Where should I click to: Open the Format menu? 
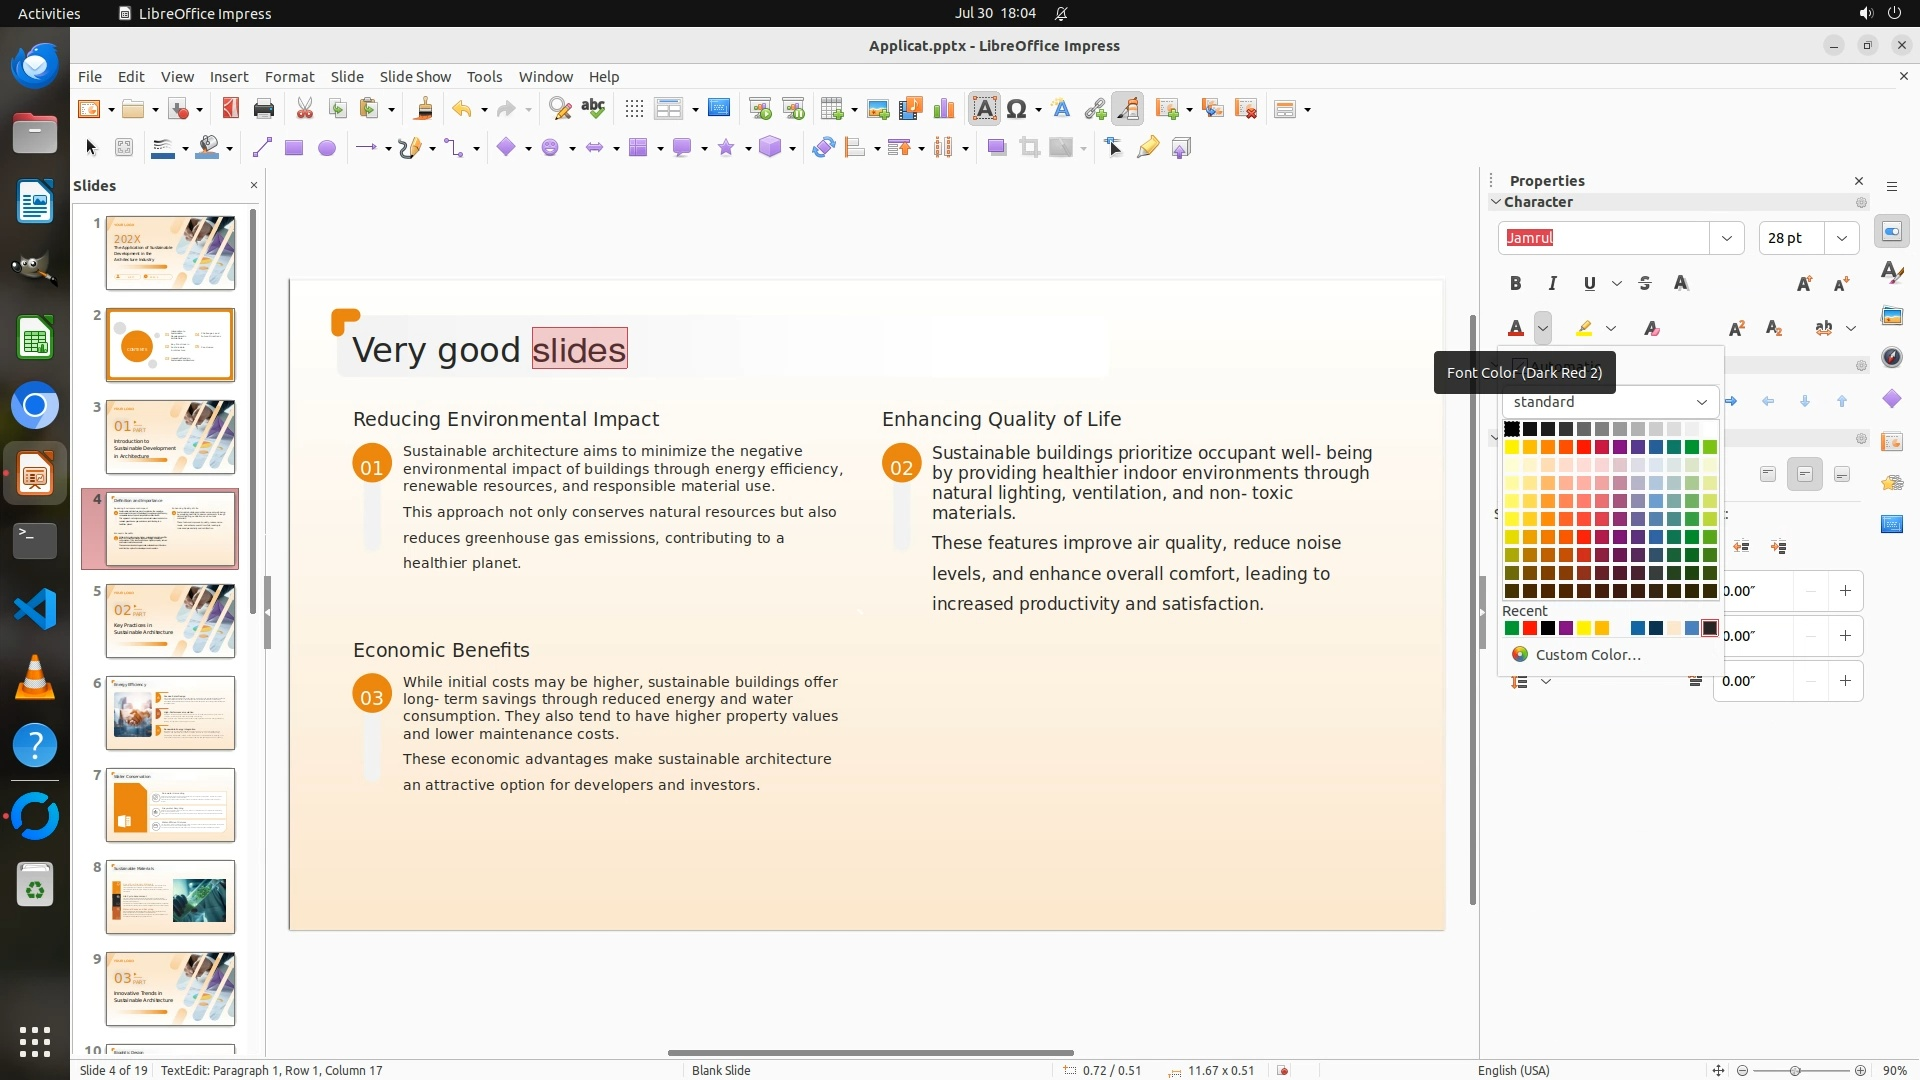click(289, 77)
